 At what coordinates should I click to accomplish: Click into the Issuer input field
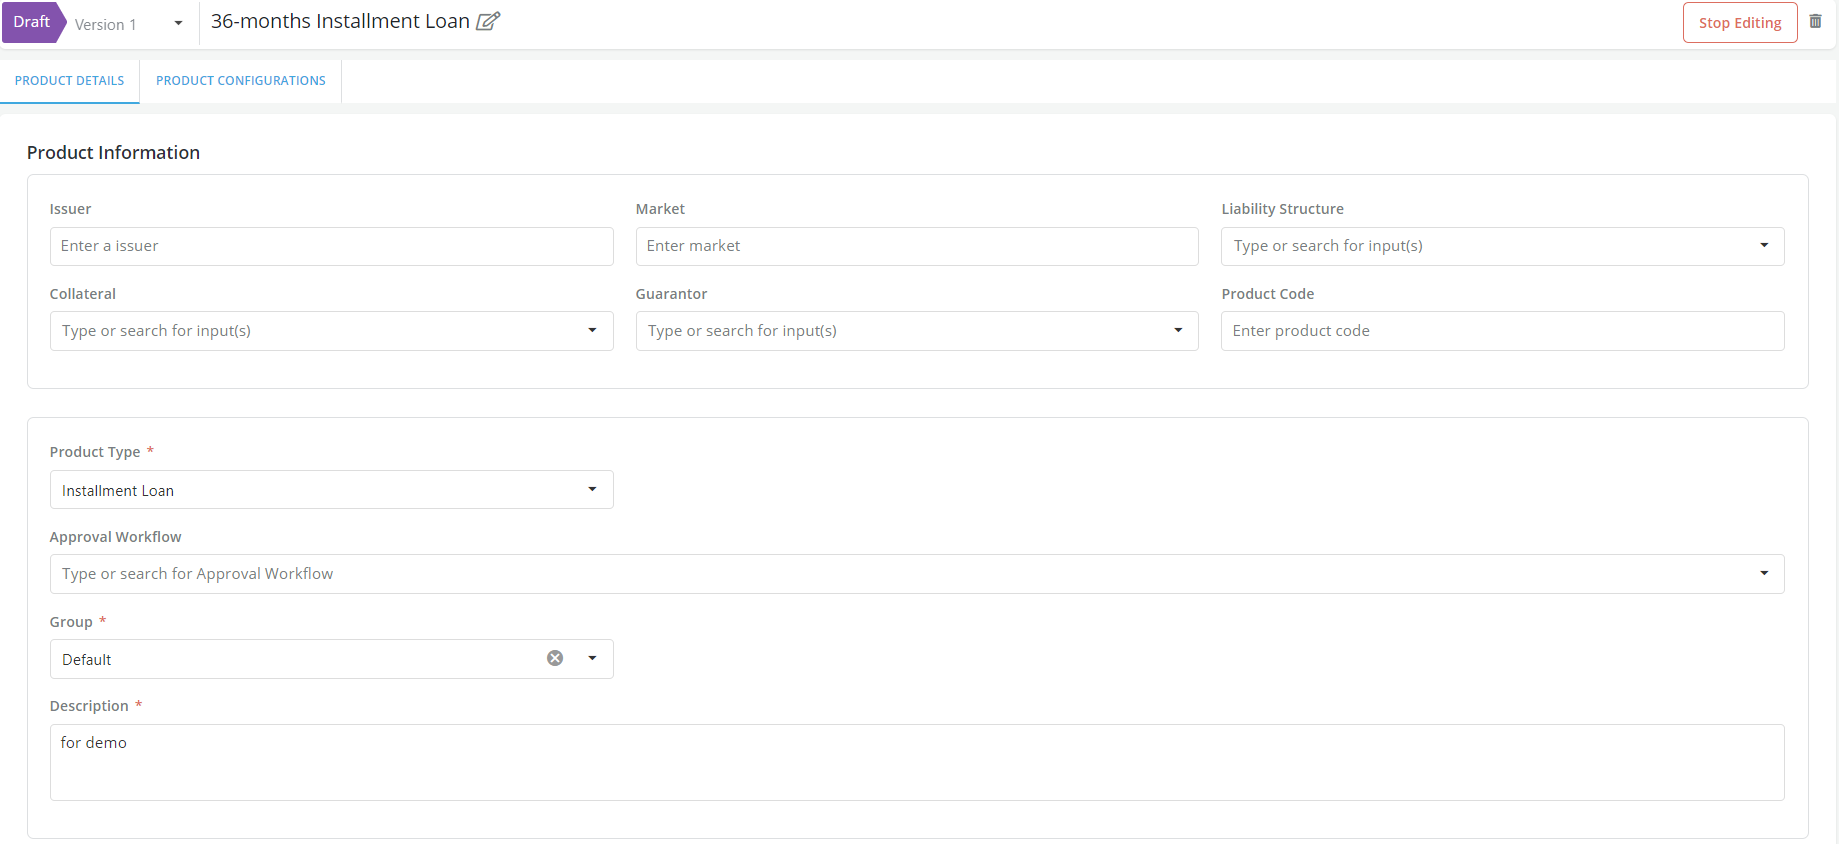coord(331,246)
